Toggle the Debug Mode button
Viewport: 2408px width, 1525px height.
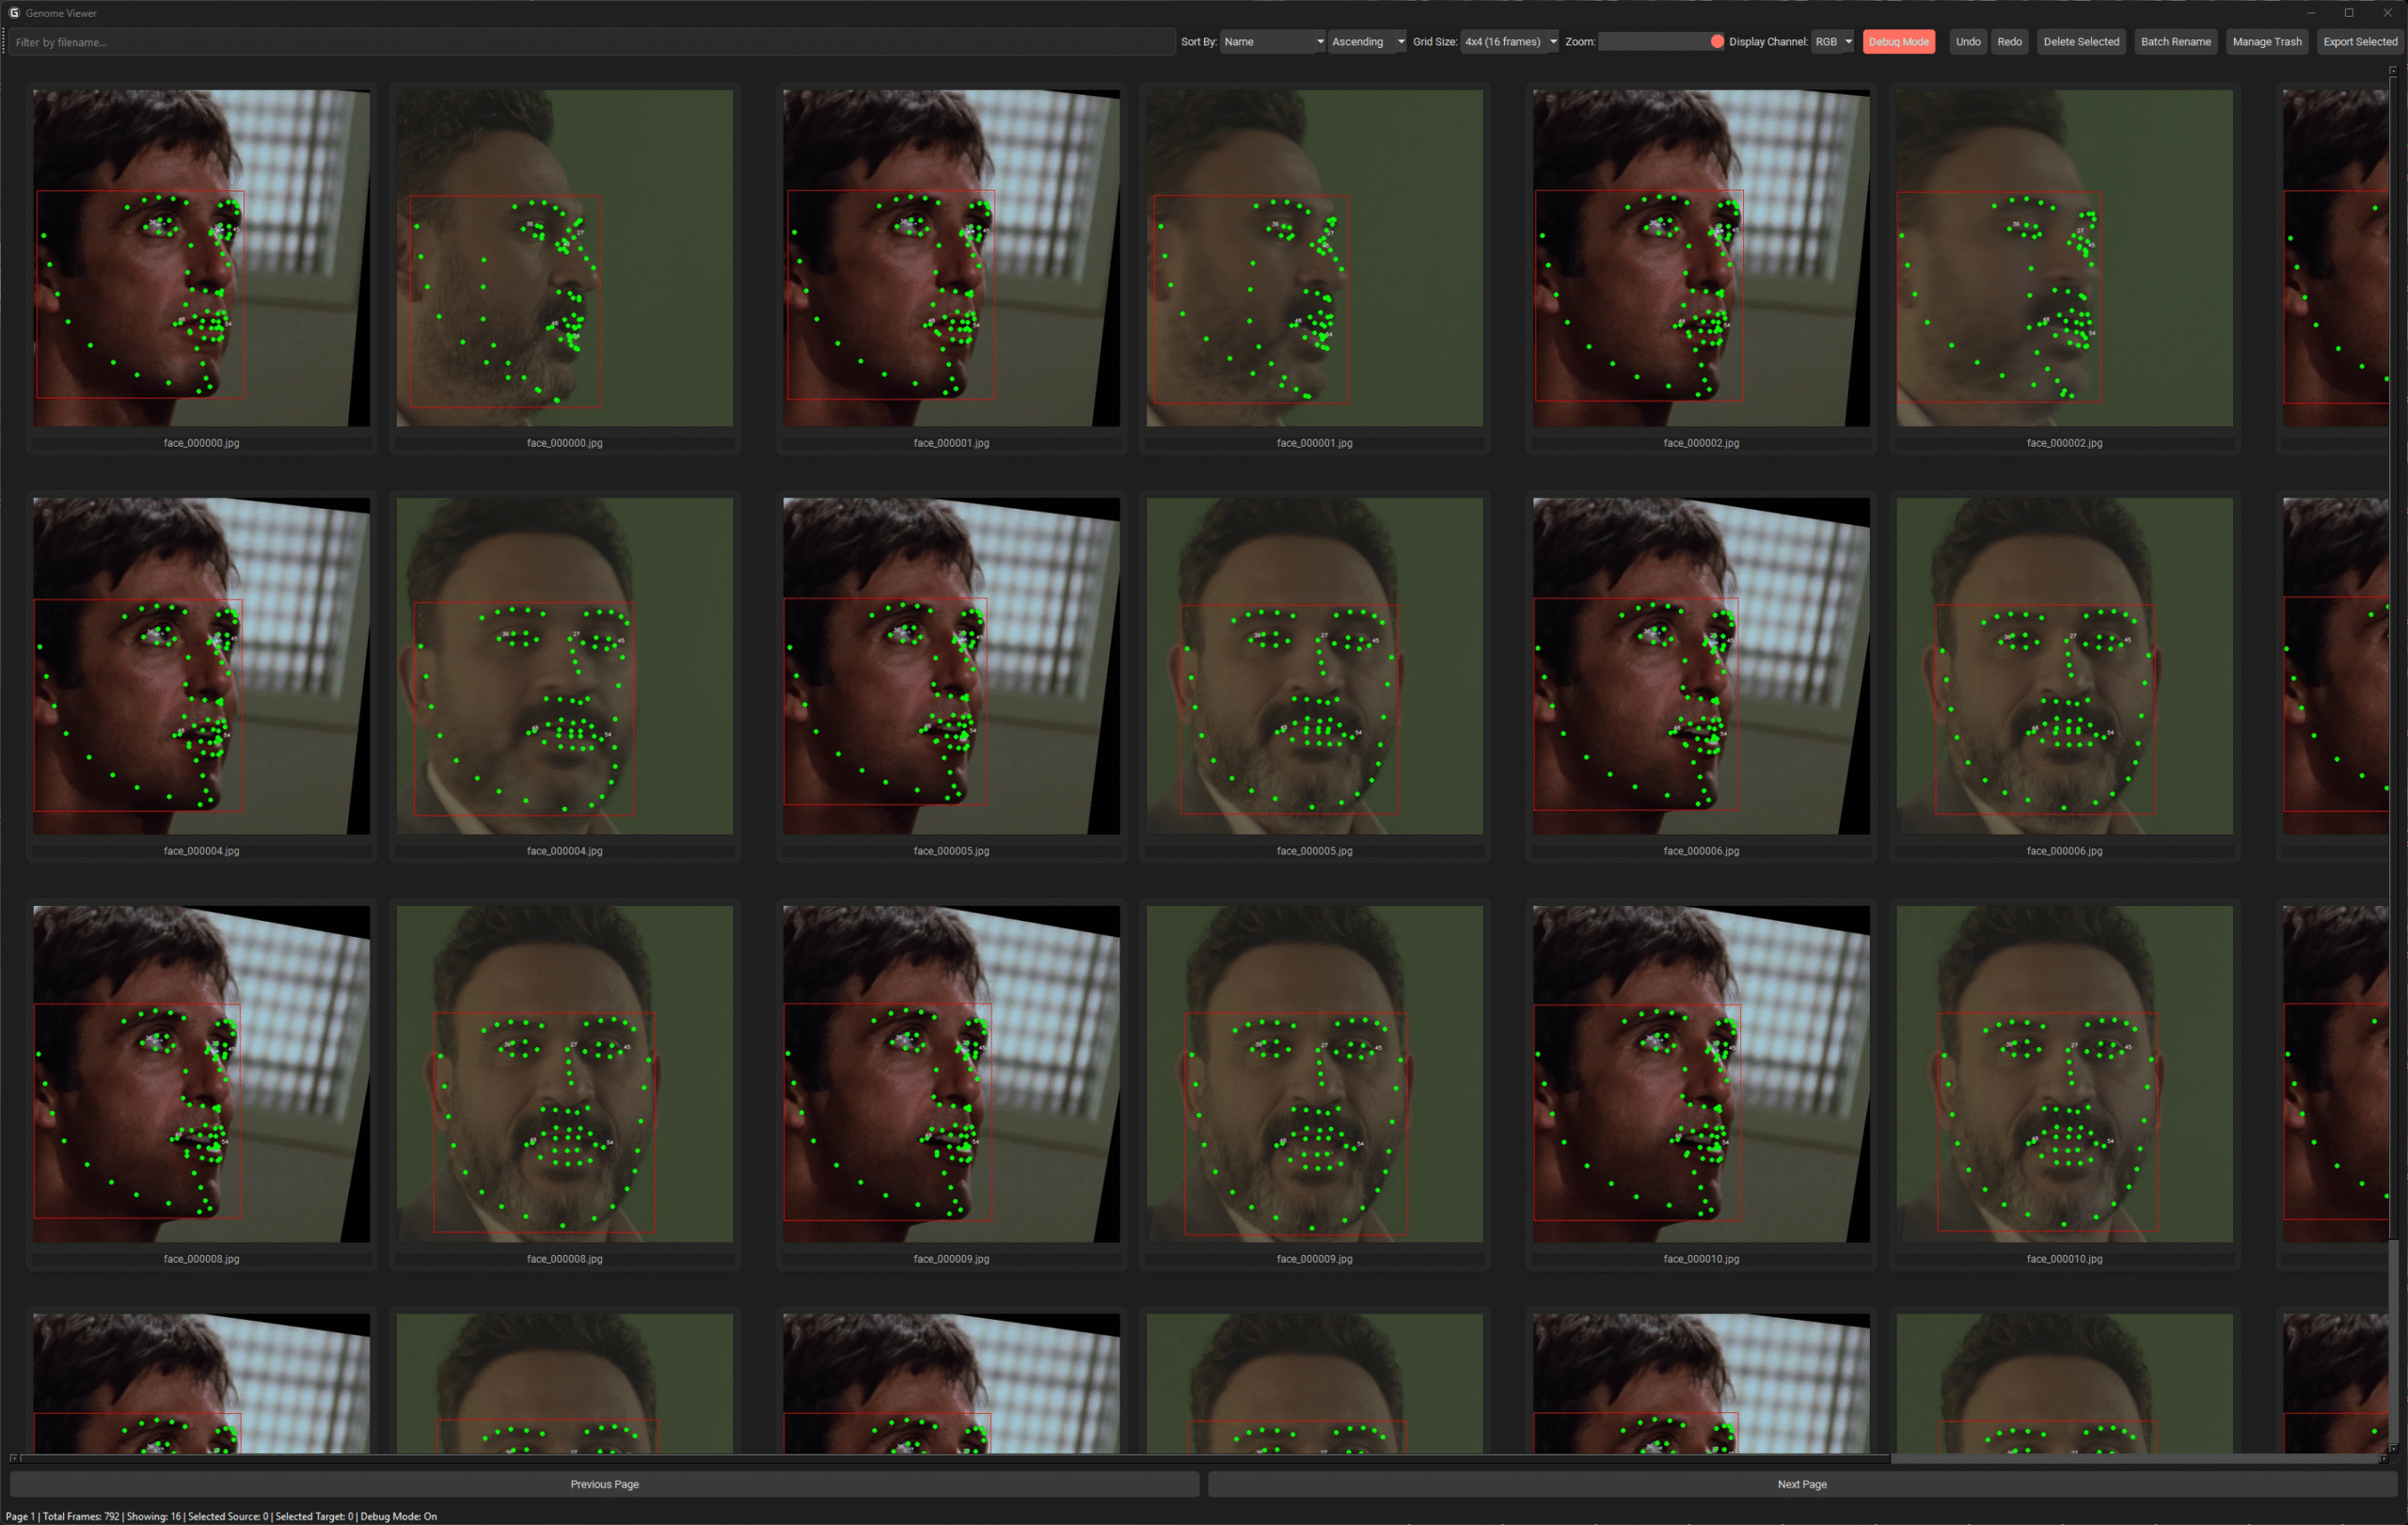pyautogui.click(x=1898, y=42)
